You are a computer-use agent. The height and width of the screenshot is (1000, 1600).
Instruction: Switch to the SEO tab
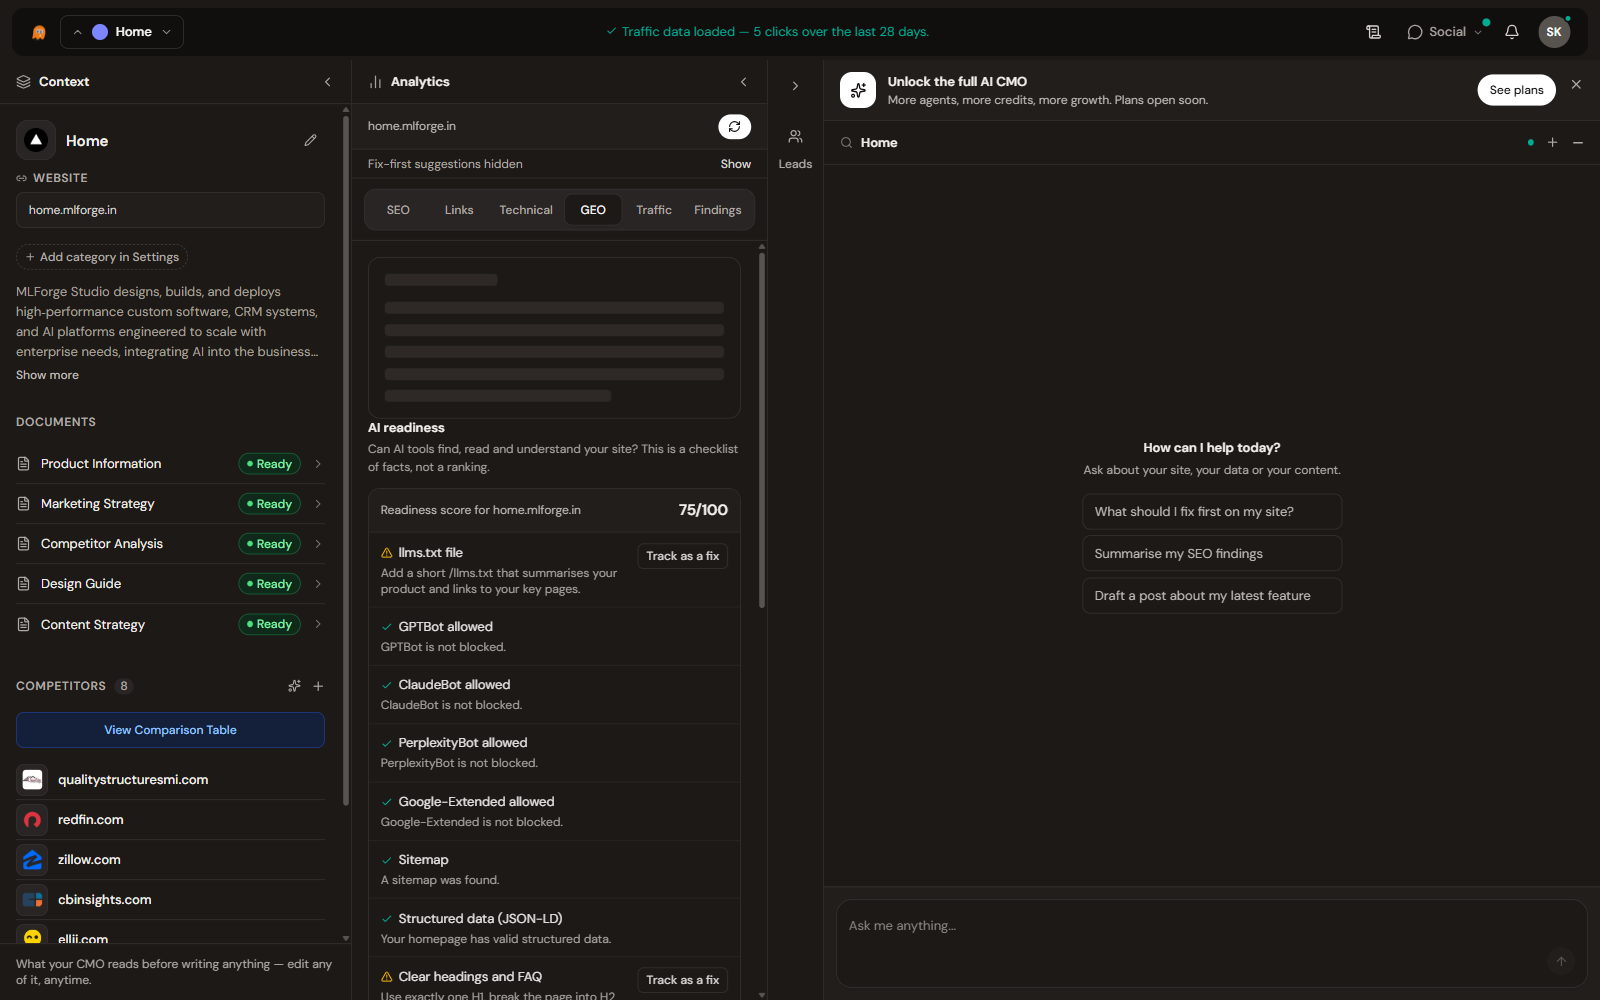pyautogui.click(x=398, y=210)
